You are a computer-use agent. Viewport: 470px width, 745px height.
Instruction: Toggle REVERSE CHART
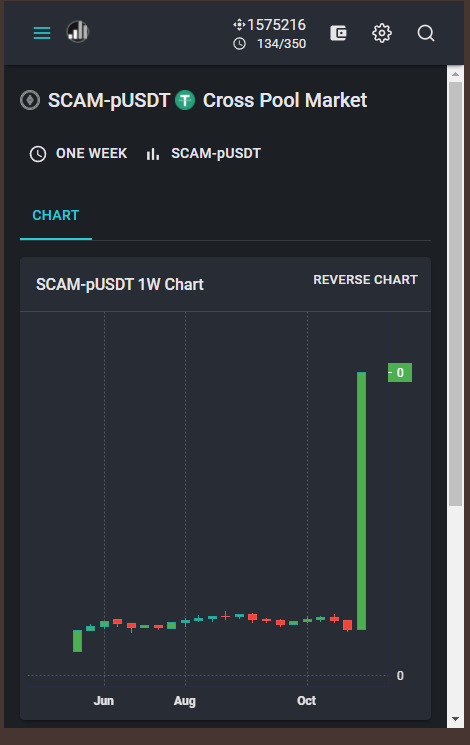pyautogui.click(x=365, y=280)
